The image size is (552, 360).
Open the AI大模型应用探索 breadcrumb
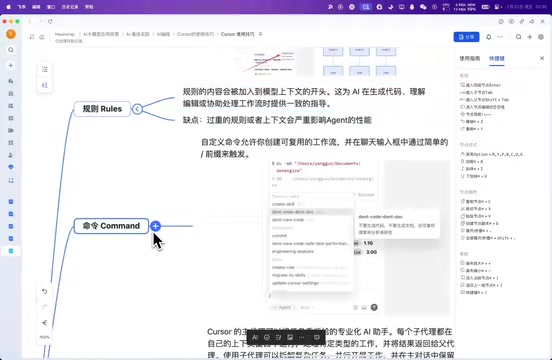[x=101, y=34]
